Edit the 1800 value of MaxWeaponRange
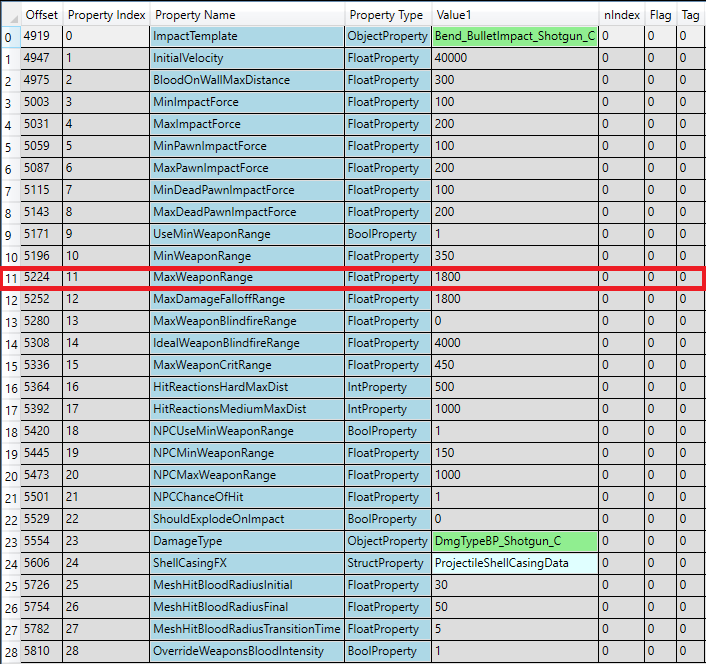706x664 pixels. [515, 277]
